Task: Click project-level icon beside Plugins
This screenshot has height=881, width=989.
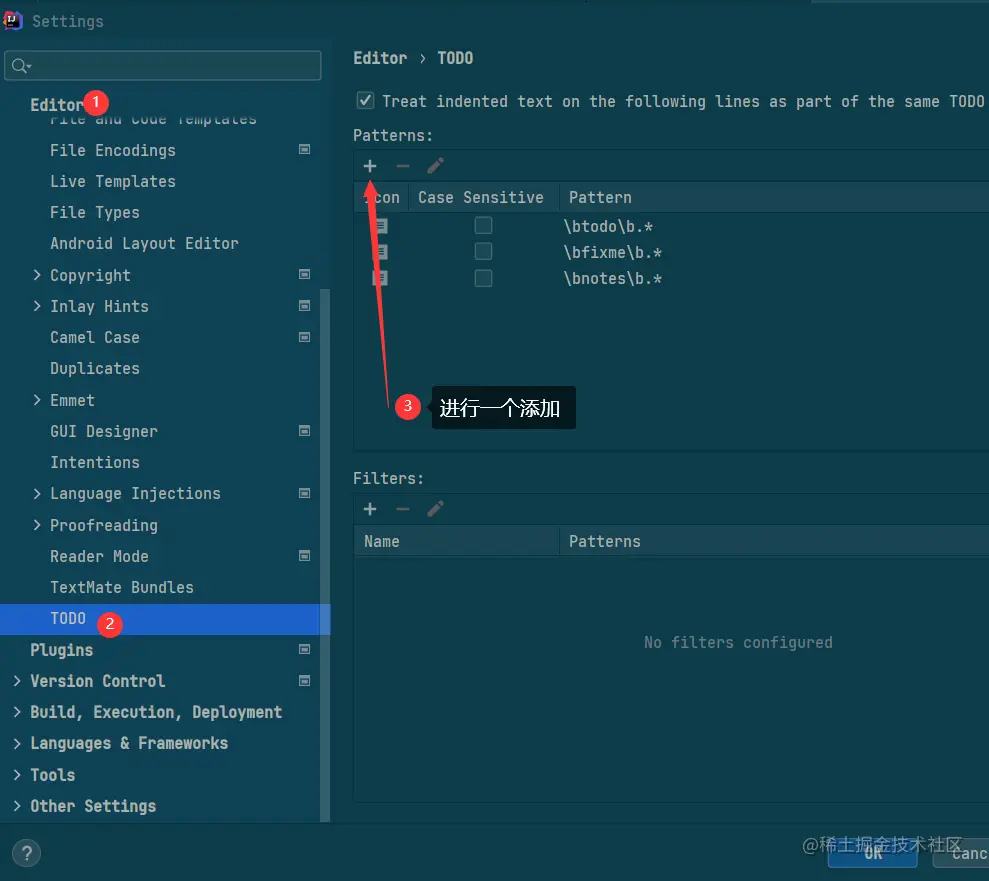Action: (304, 650)
